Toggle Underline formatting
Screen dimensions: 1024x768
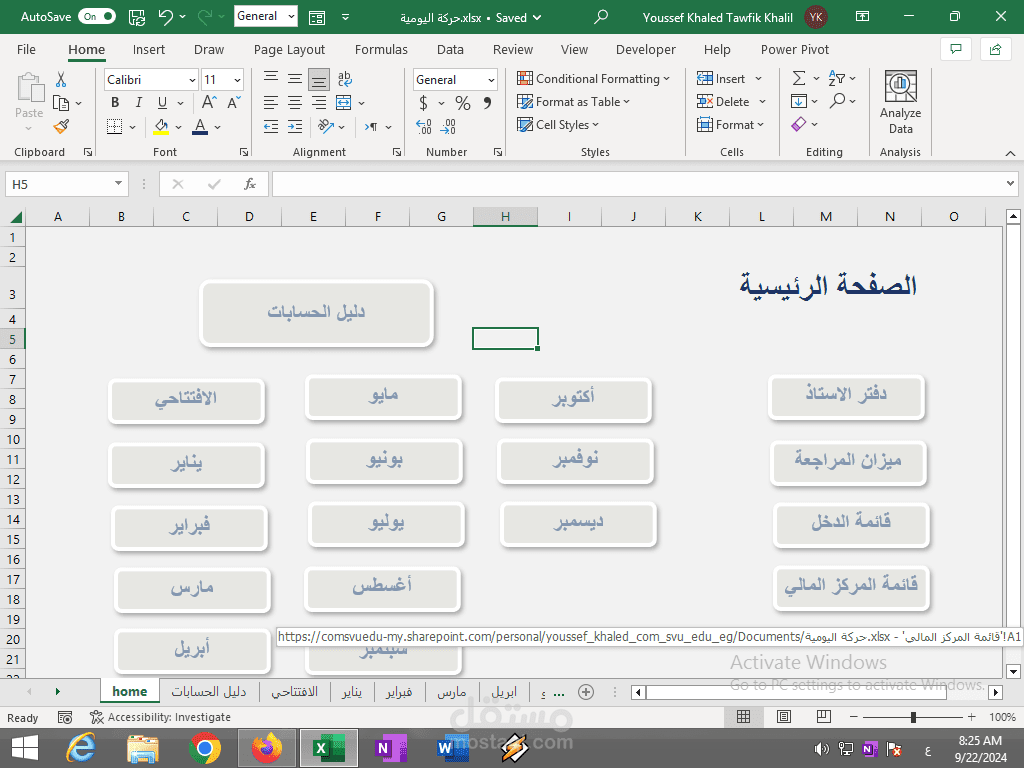[162, 103]
